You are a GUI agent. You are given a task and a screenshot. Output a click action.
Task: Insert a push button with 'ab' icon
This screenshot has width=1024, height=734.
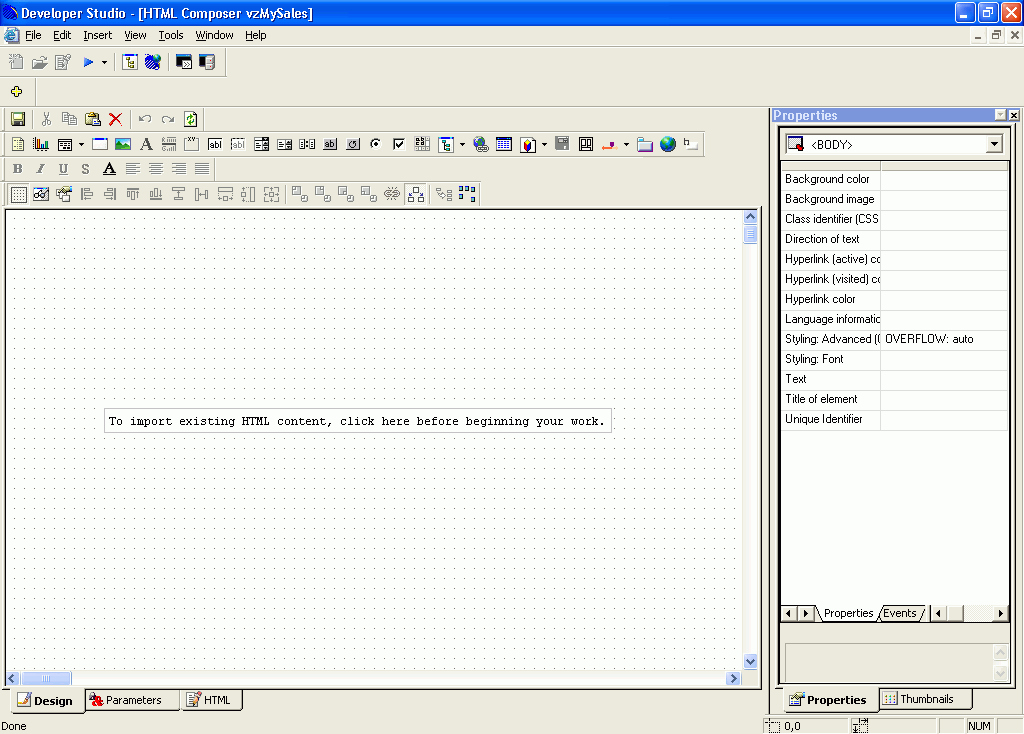pos(330,144)
